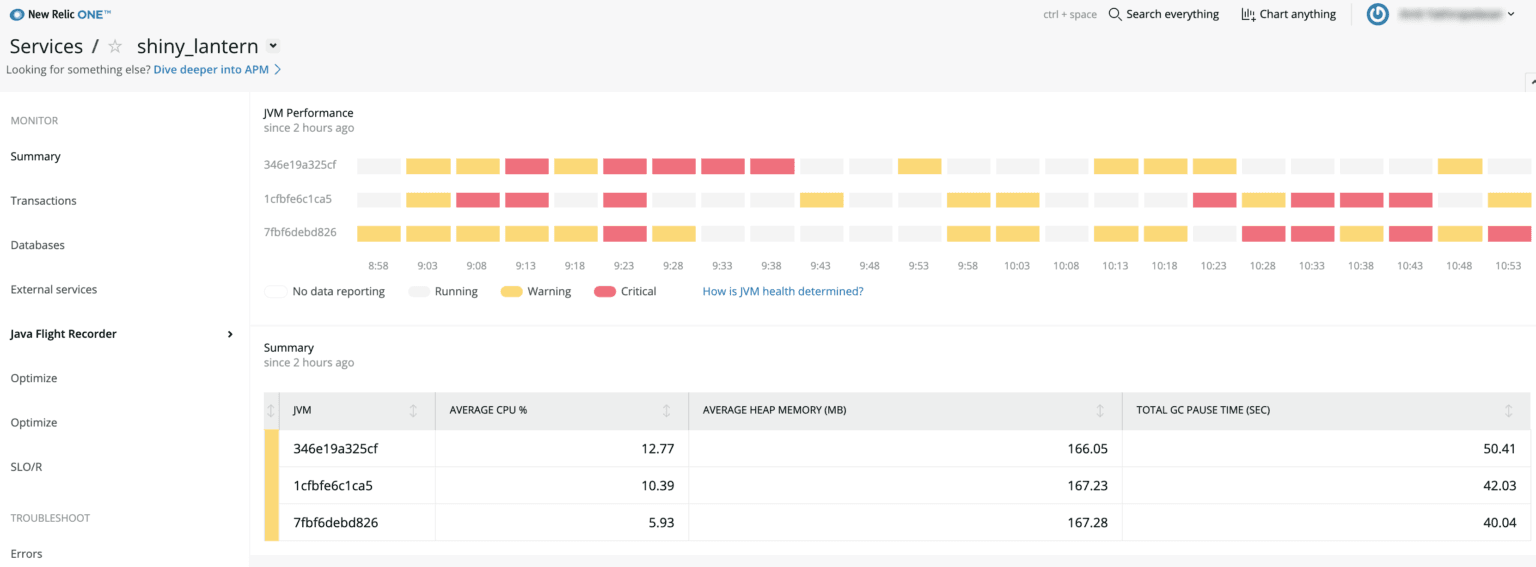Star shiny_lantern as a favorite
This screenshot has width=1536, height=567.
(115, 46)
